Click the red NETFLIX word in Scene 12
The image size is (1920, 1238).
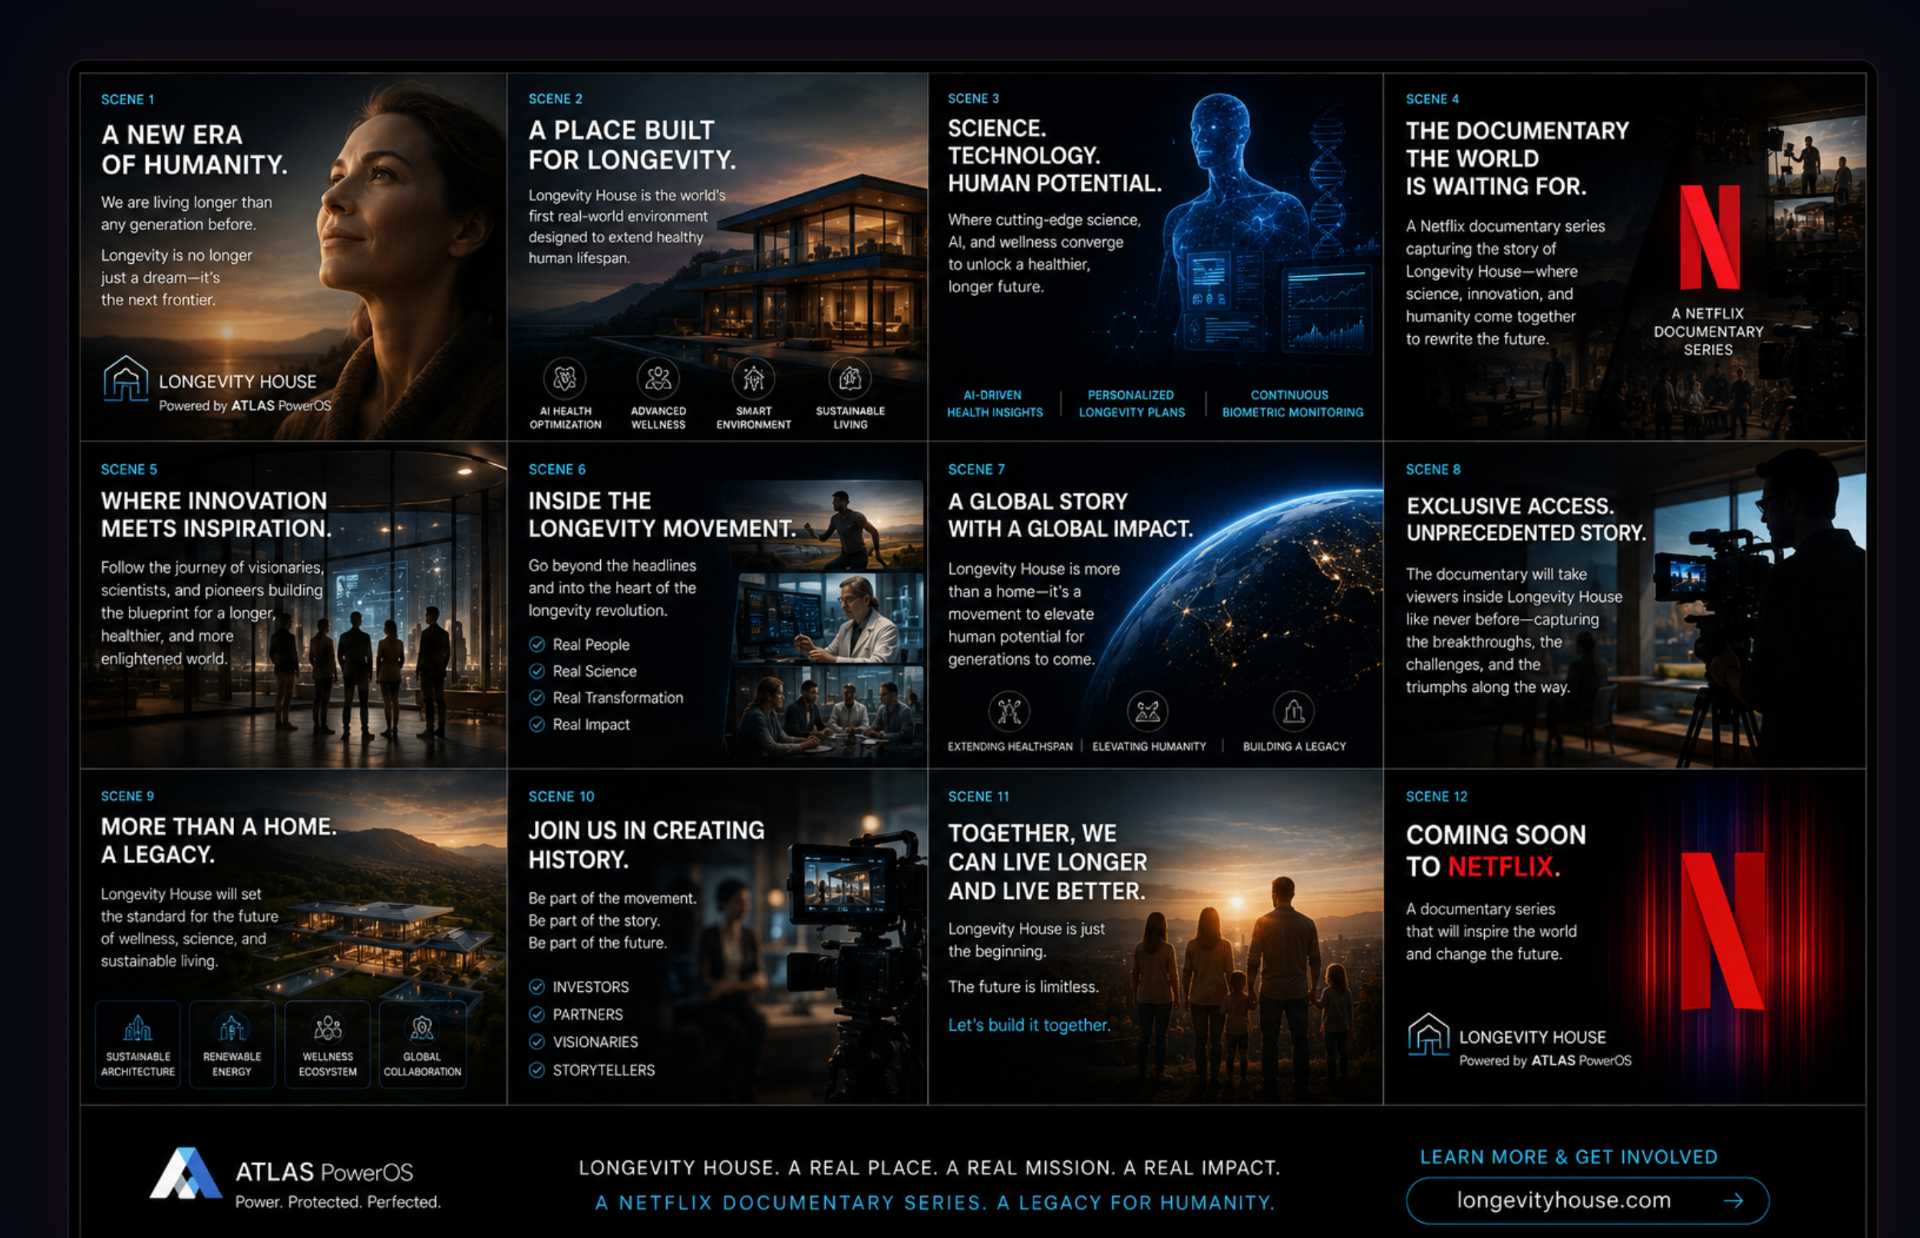(x=1501, y=866)
